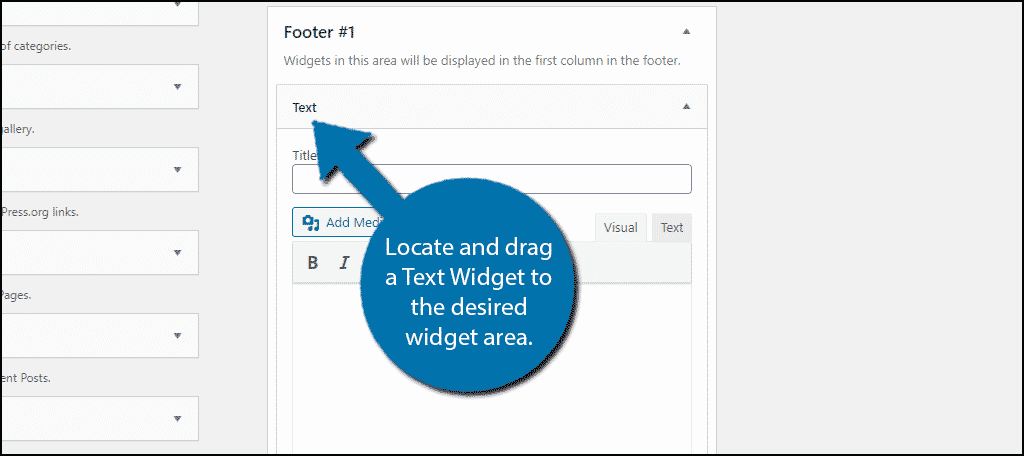Expand the widget arrow just above 'ent Posts.'
1024x456 pixels.
(x=177, y=336)
